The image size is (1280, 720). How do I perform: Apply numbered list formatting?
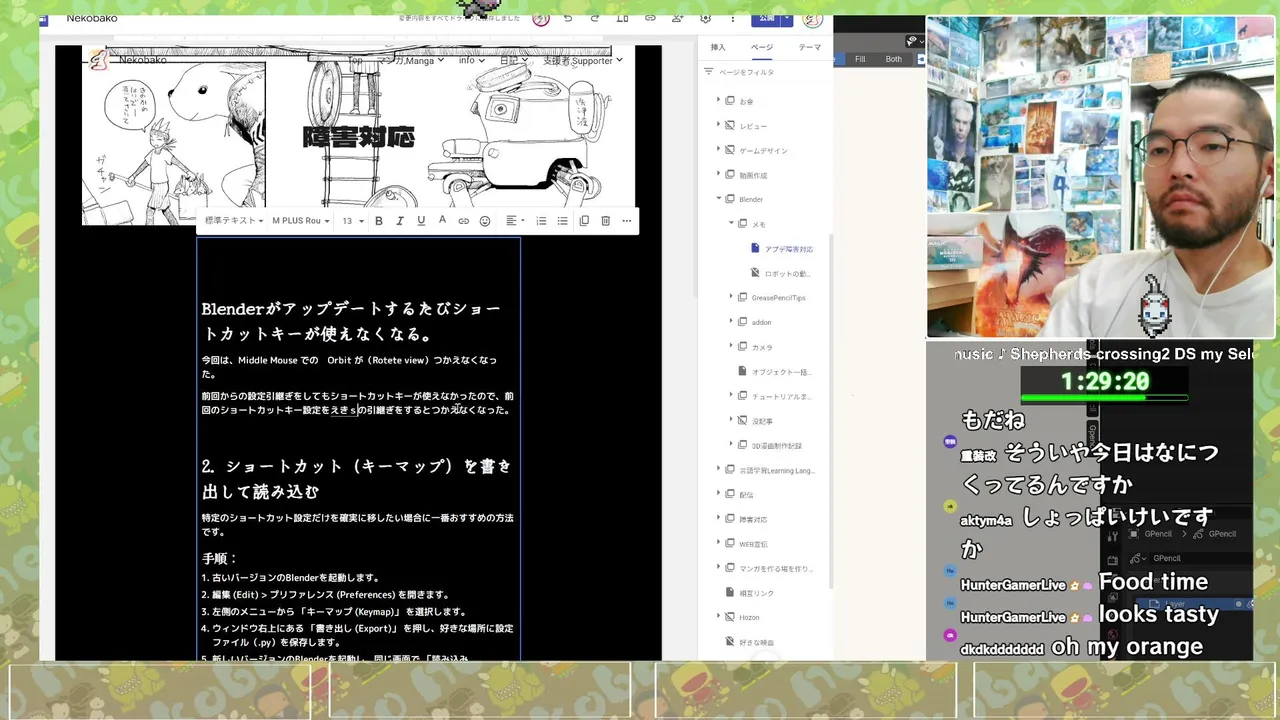[x=541, y=221]
